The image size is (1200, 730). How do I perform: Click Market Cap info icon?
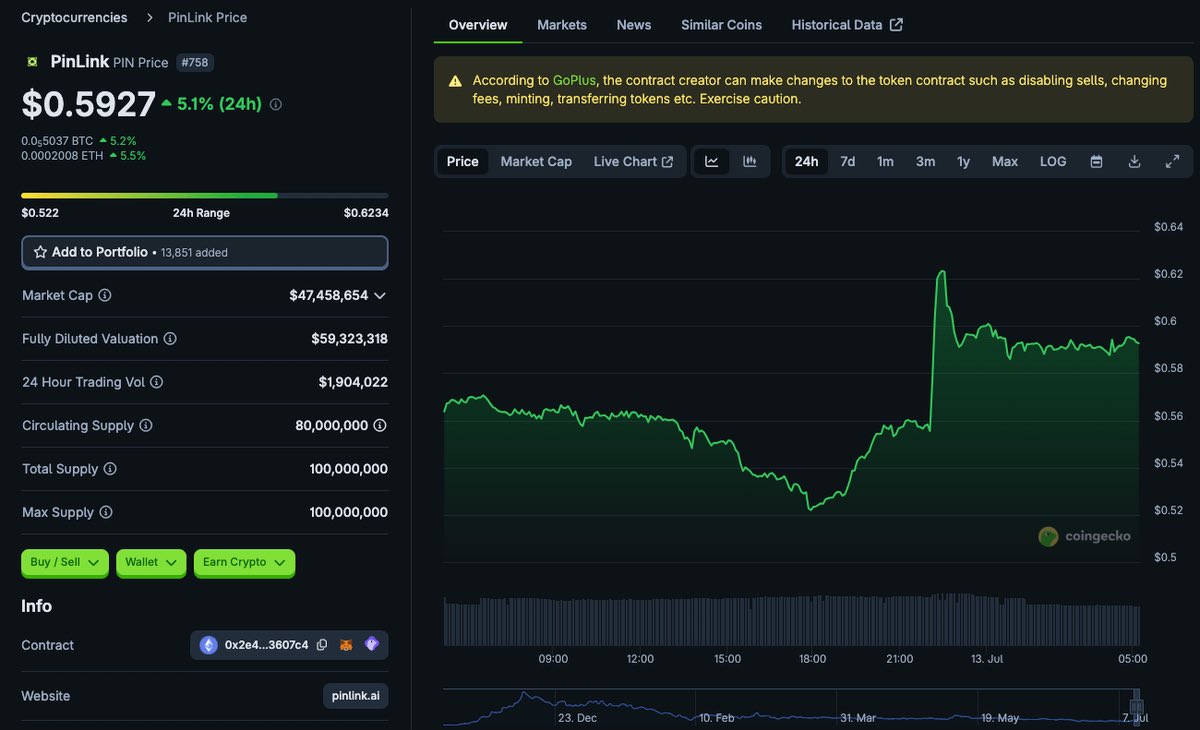click(105, 295)
